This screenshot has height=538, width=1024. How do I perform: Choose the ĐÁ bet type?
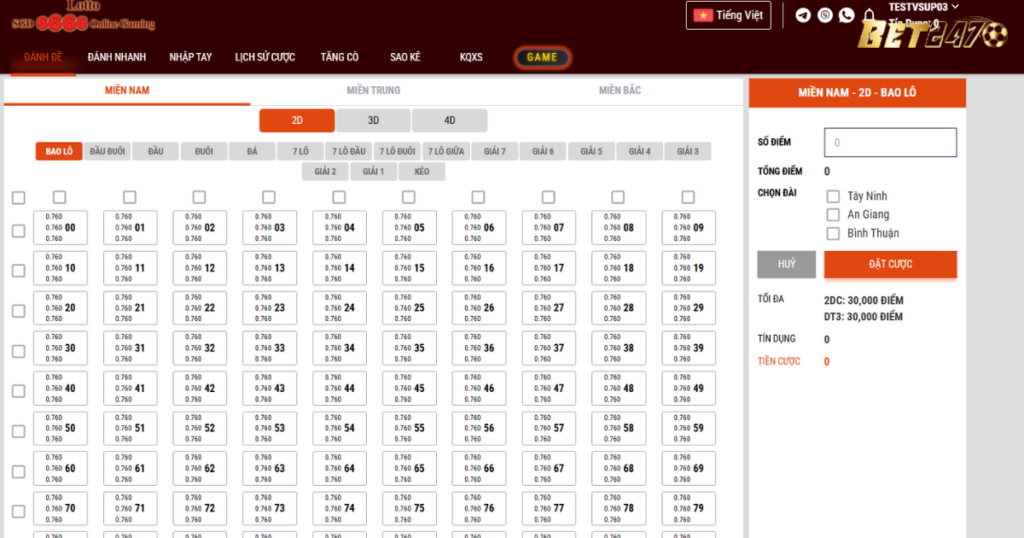click(x=252, y=151)
